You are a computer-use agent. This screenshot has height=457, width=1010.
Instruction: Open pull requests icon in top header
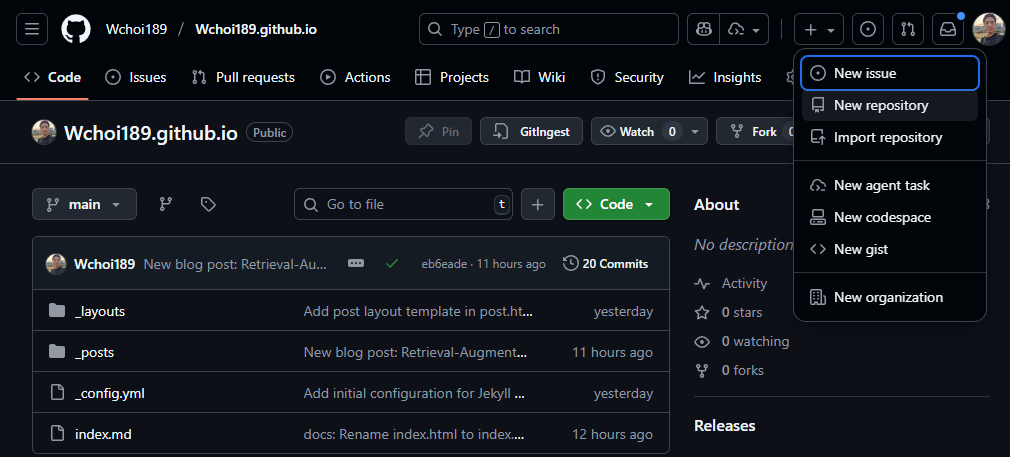(x=908, y=29)
